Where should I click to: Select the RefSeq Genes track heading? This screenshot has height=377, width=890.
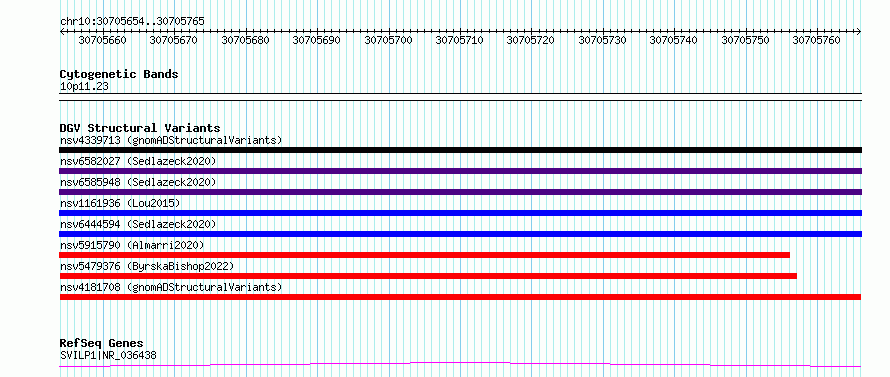click(x=101, y=344)
